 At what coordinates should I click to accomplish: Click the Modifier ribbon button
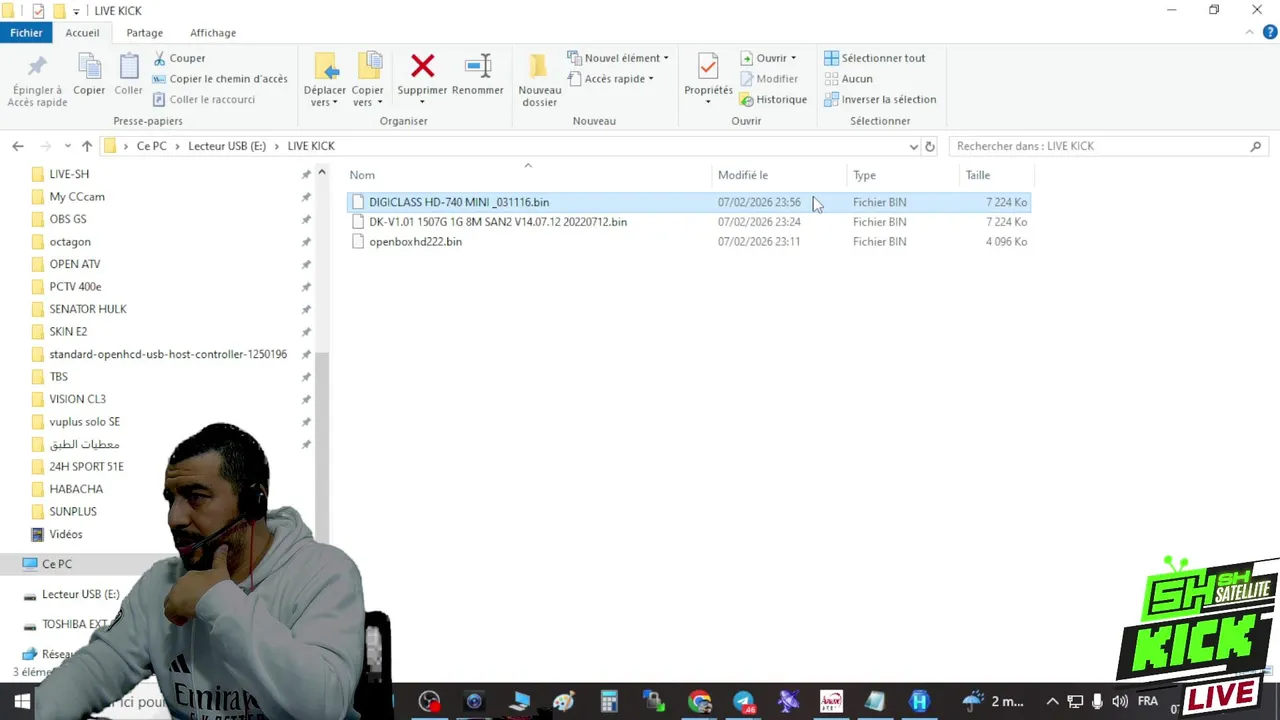(x=768, y=79)
